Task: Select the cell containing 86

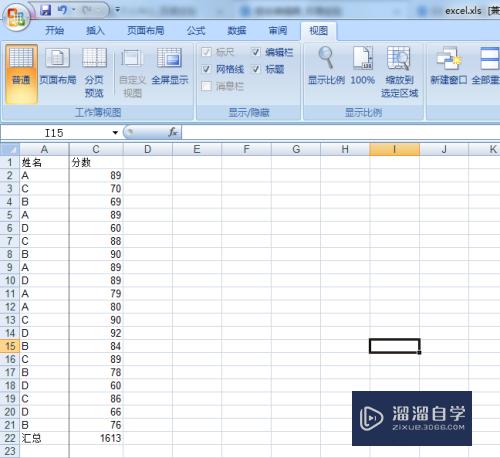Action: pyautogui.click(x=96, y=399)
